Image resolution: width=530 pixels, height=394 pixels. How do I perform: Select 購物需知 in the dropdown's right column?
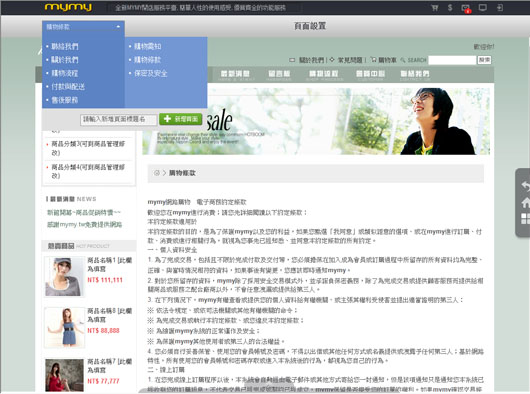point(147,46)
